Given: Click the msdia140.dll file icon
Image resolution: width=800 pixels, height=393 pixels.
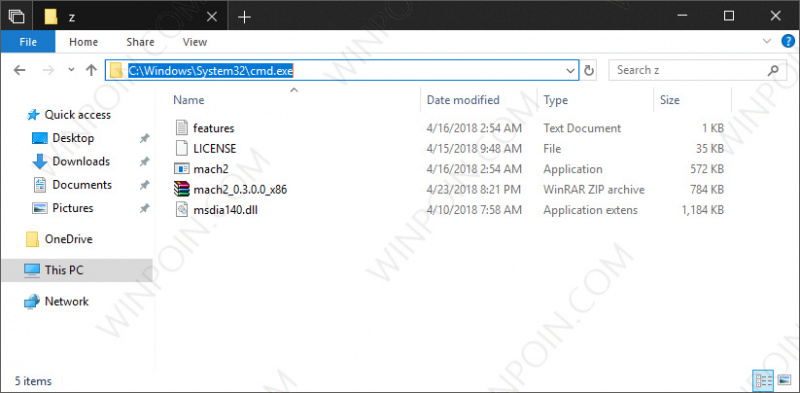Looking at the screenshot, I should tap(182, 210).
